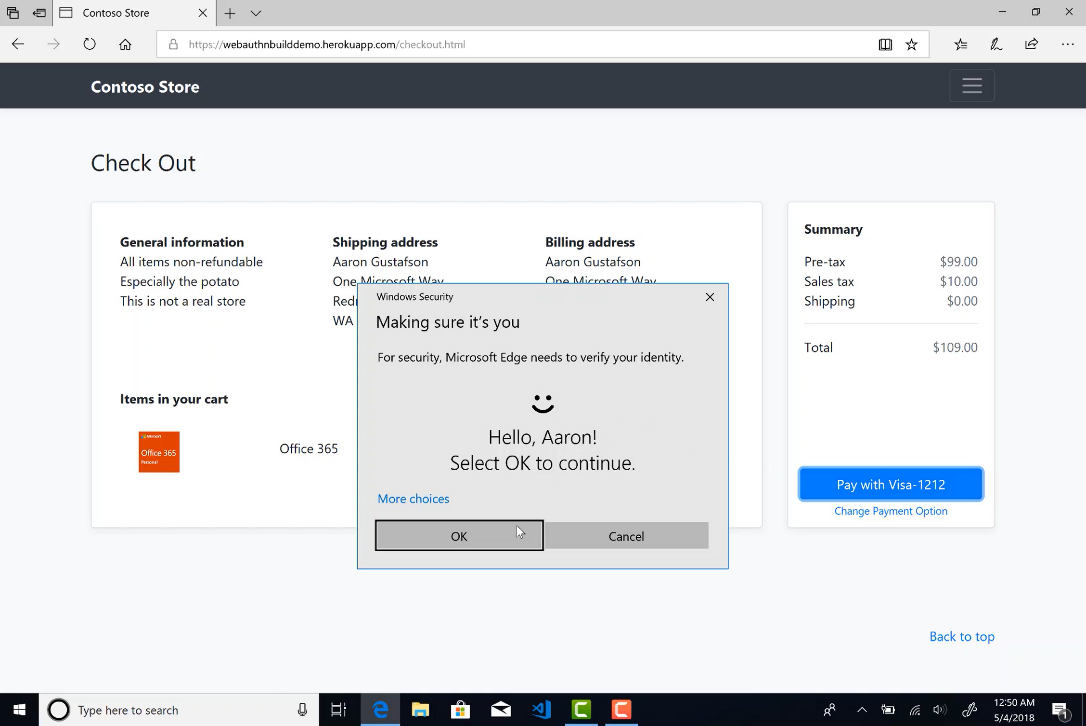Viewport: 1086px width, 726px height.
Task: Refresh the checkout page
Action: 89,44
